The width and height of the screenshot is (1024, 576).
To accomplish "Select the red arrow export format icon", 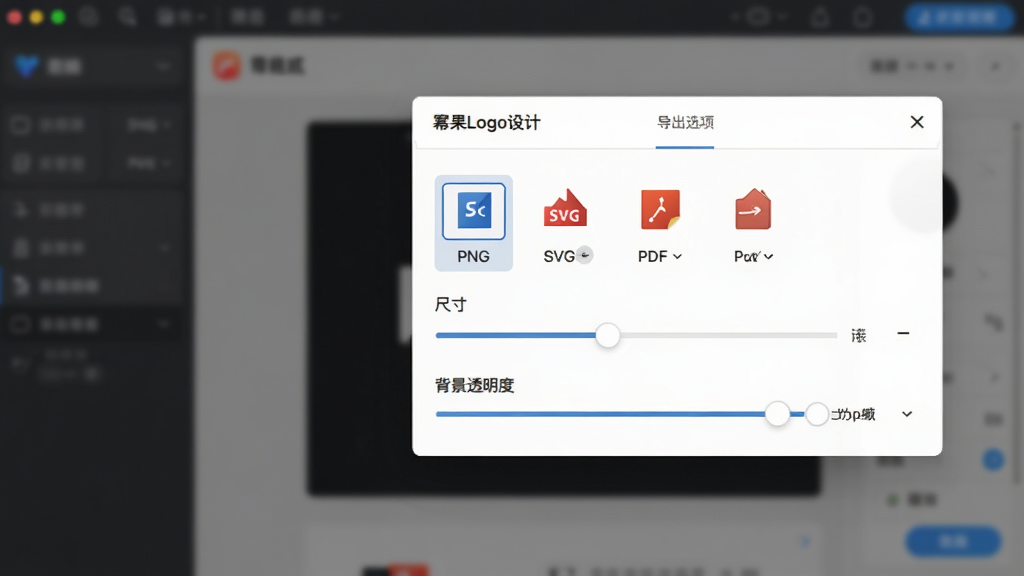I will [x=753, y=209].
